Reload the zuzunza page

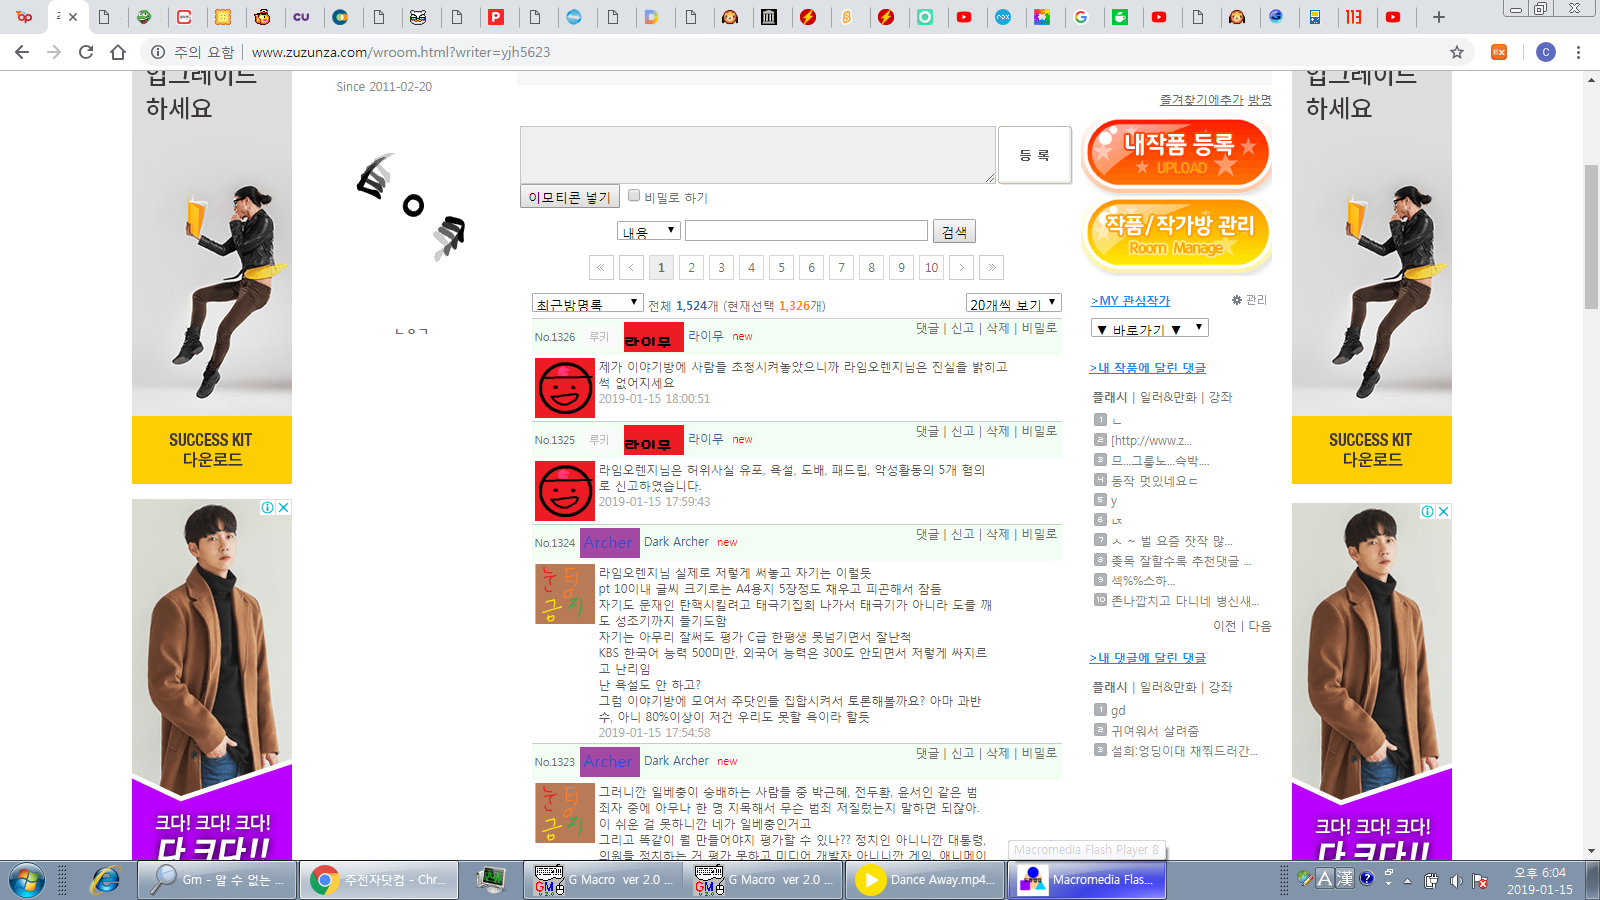point(86,52)
